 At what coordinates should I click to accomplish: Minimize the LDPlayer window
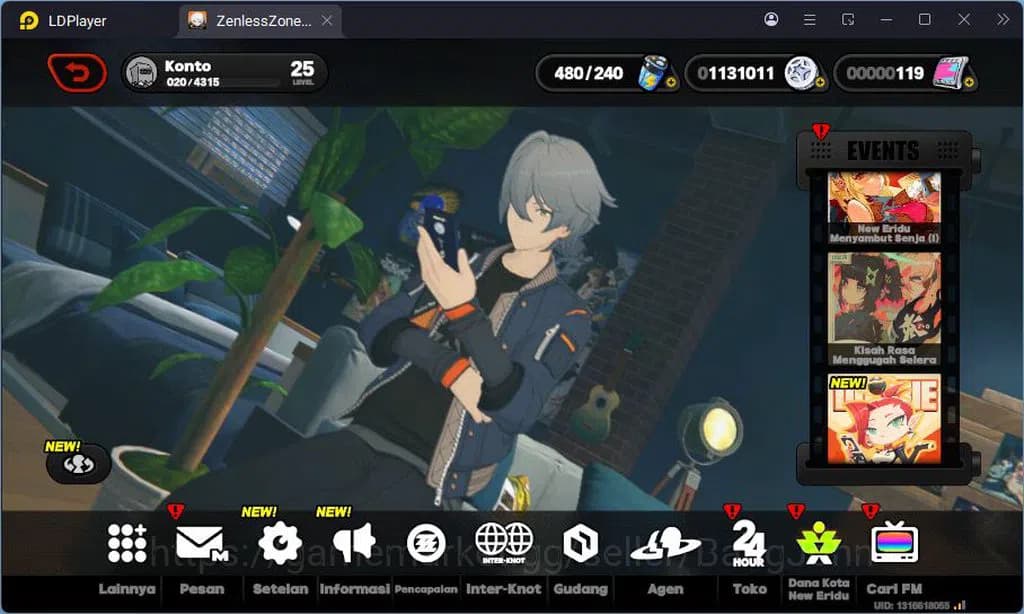(x=886, y=20)
